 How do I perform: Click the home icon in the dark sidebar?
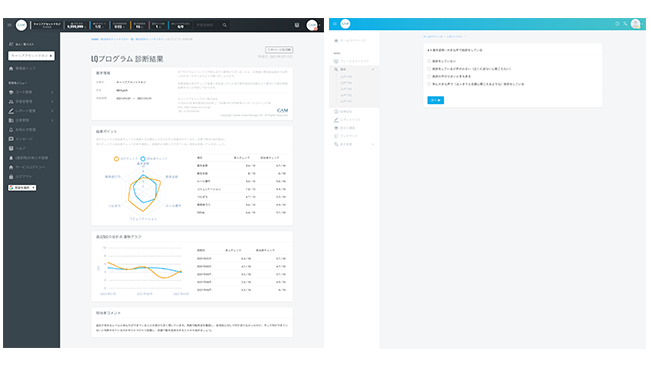tap(11, 69)
